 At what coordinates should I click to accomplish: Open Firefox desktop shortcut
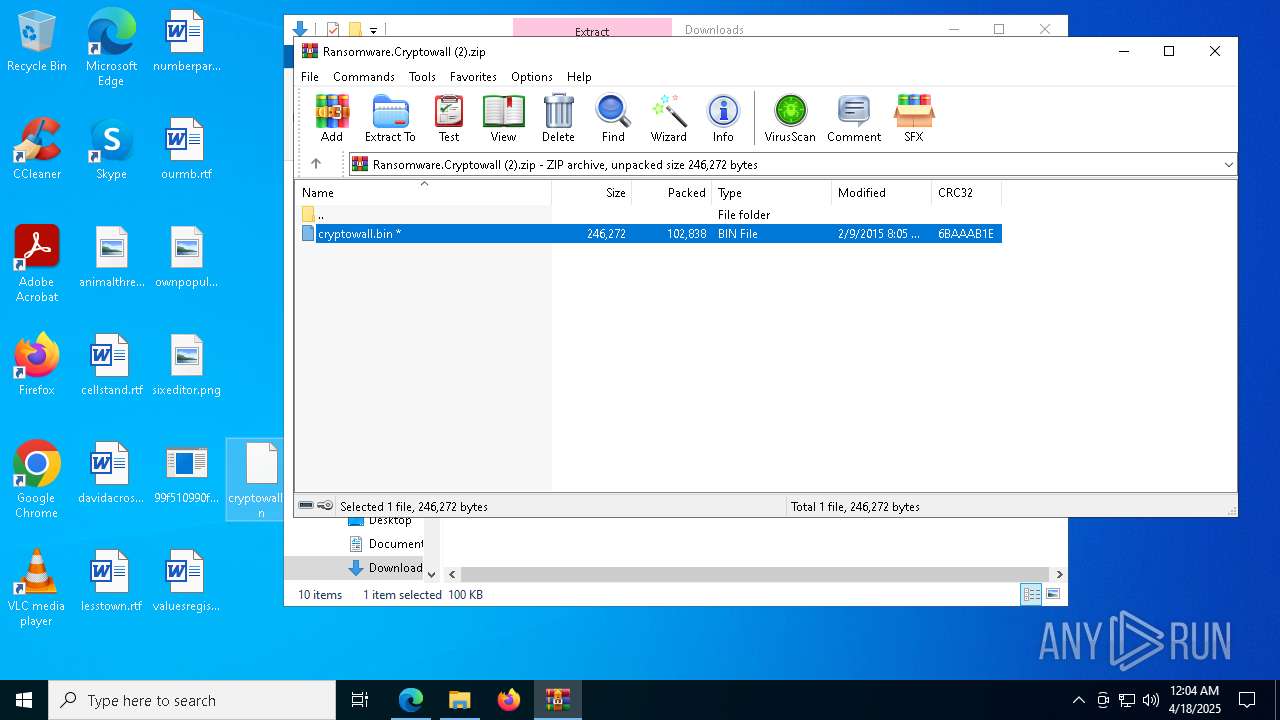[x=37, y=365]
